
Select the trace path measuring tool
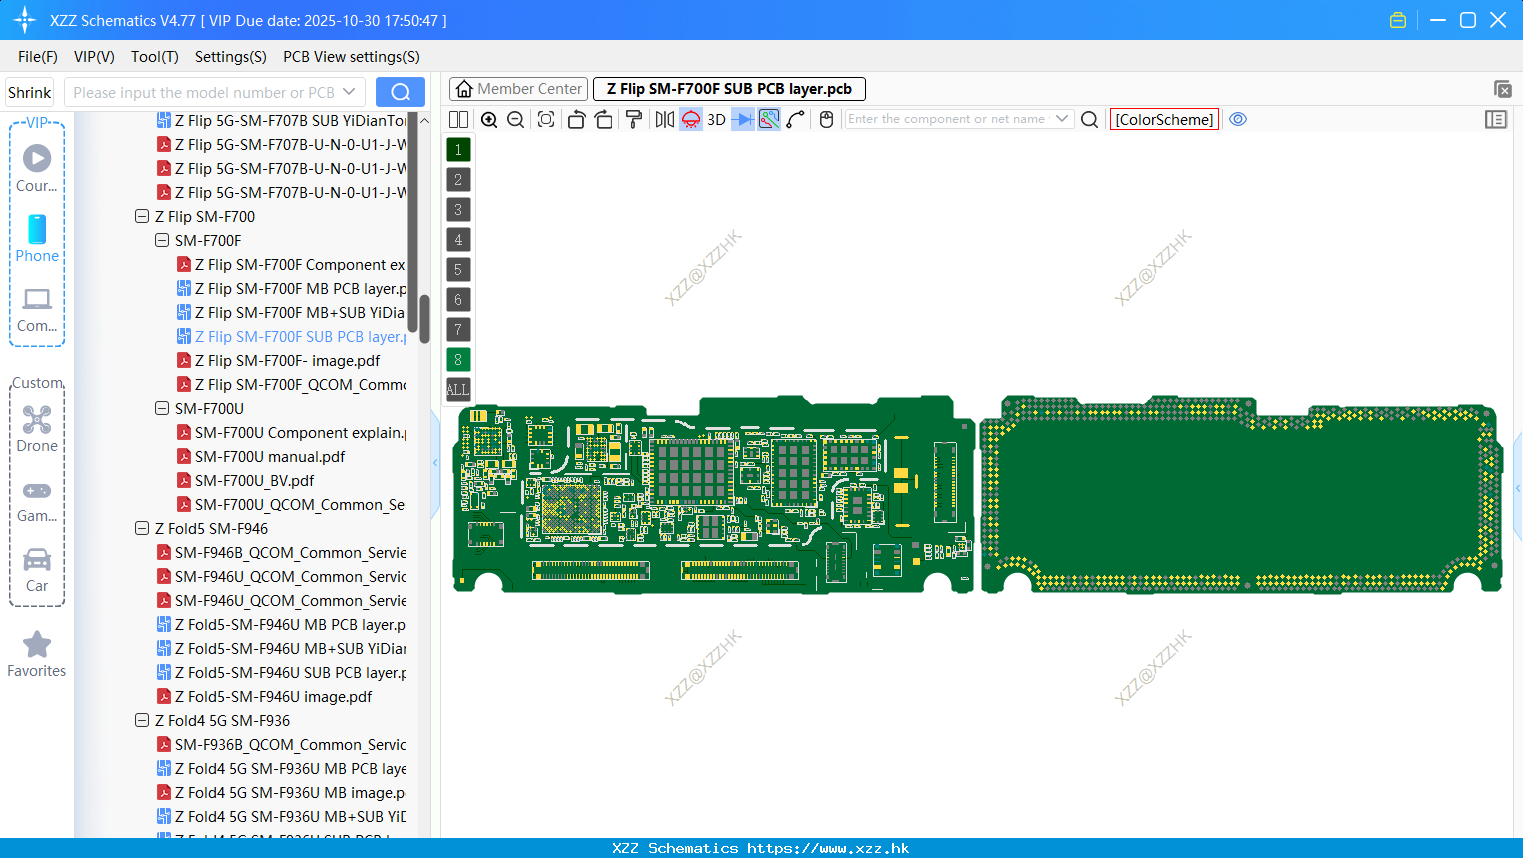[796, 119]
